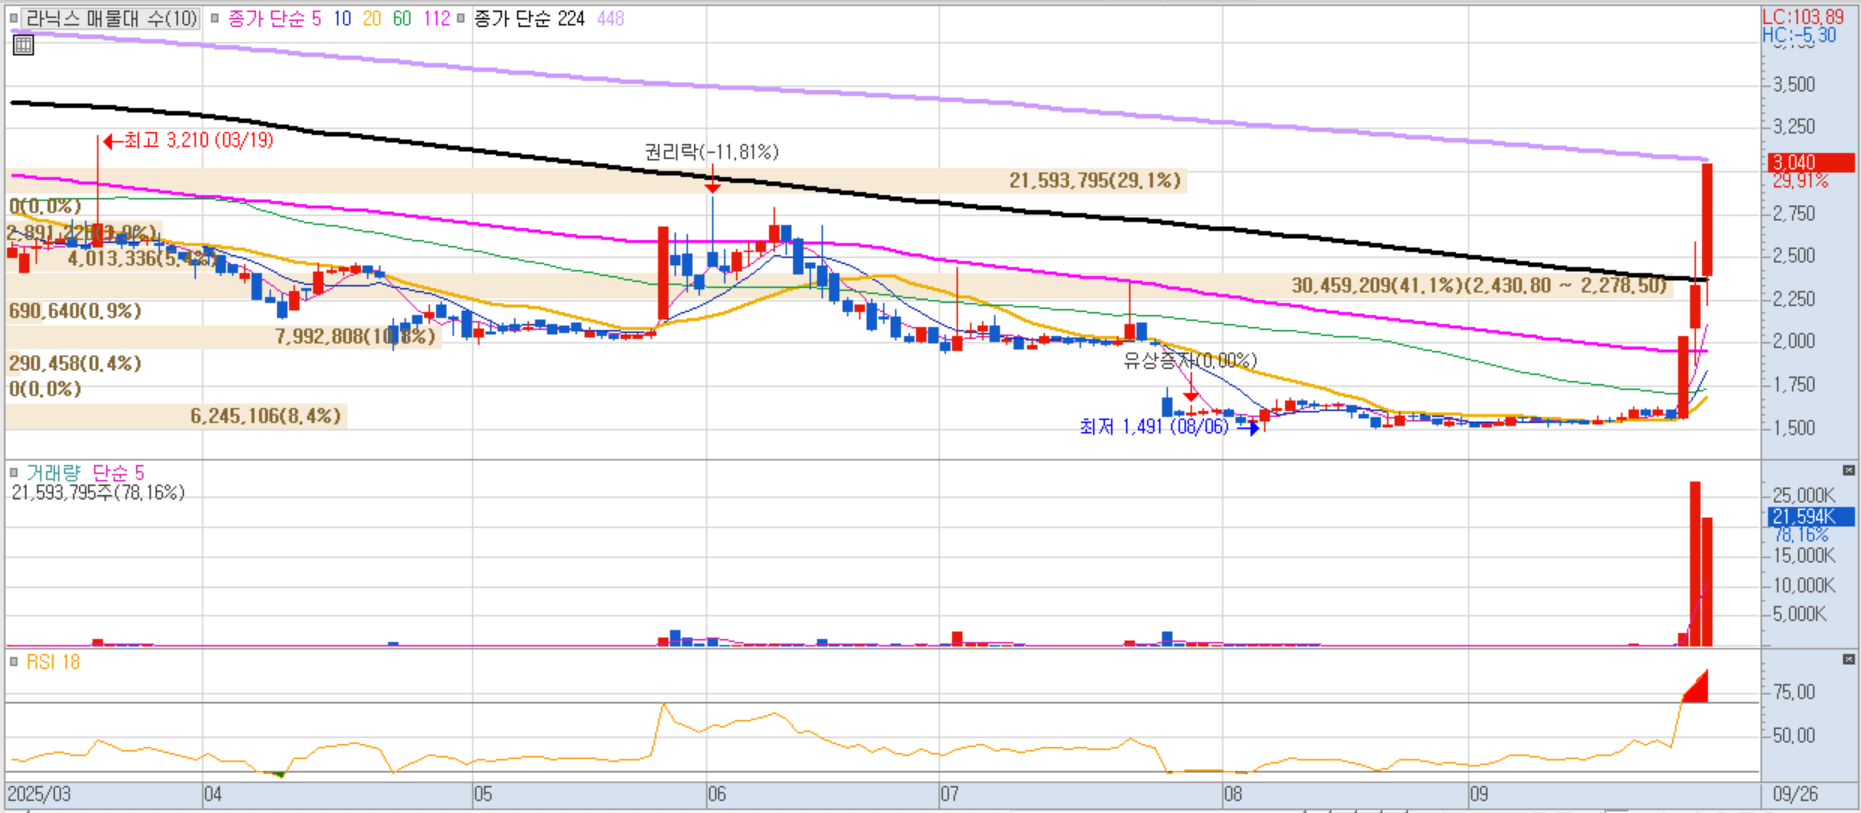Click the 3,500 price axis label
1861x813 pixels.
[x=1794, y=84]
